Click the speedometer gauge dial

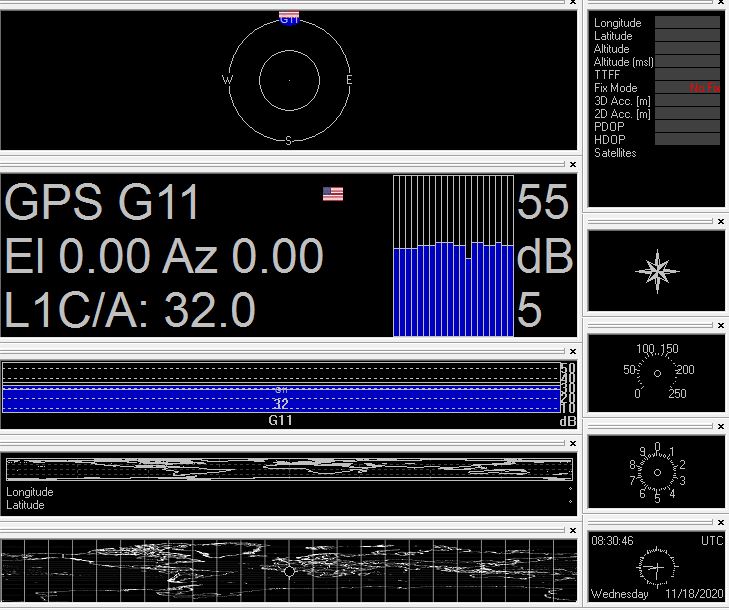click(657, 373)
